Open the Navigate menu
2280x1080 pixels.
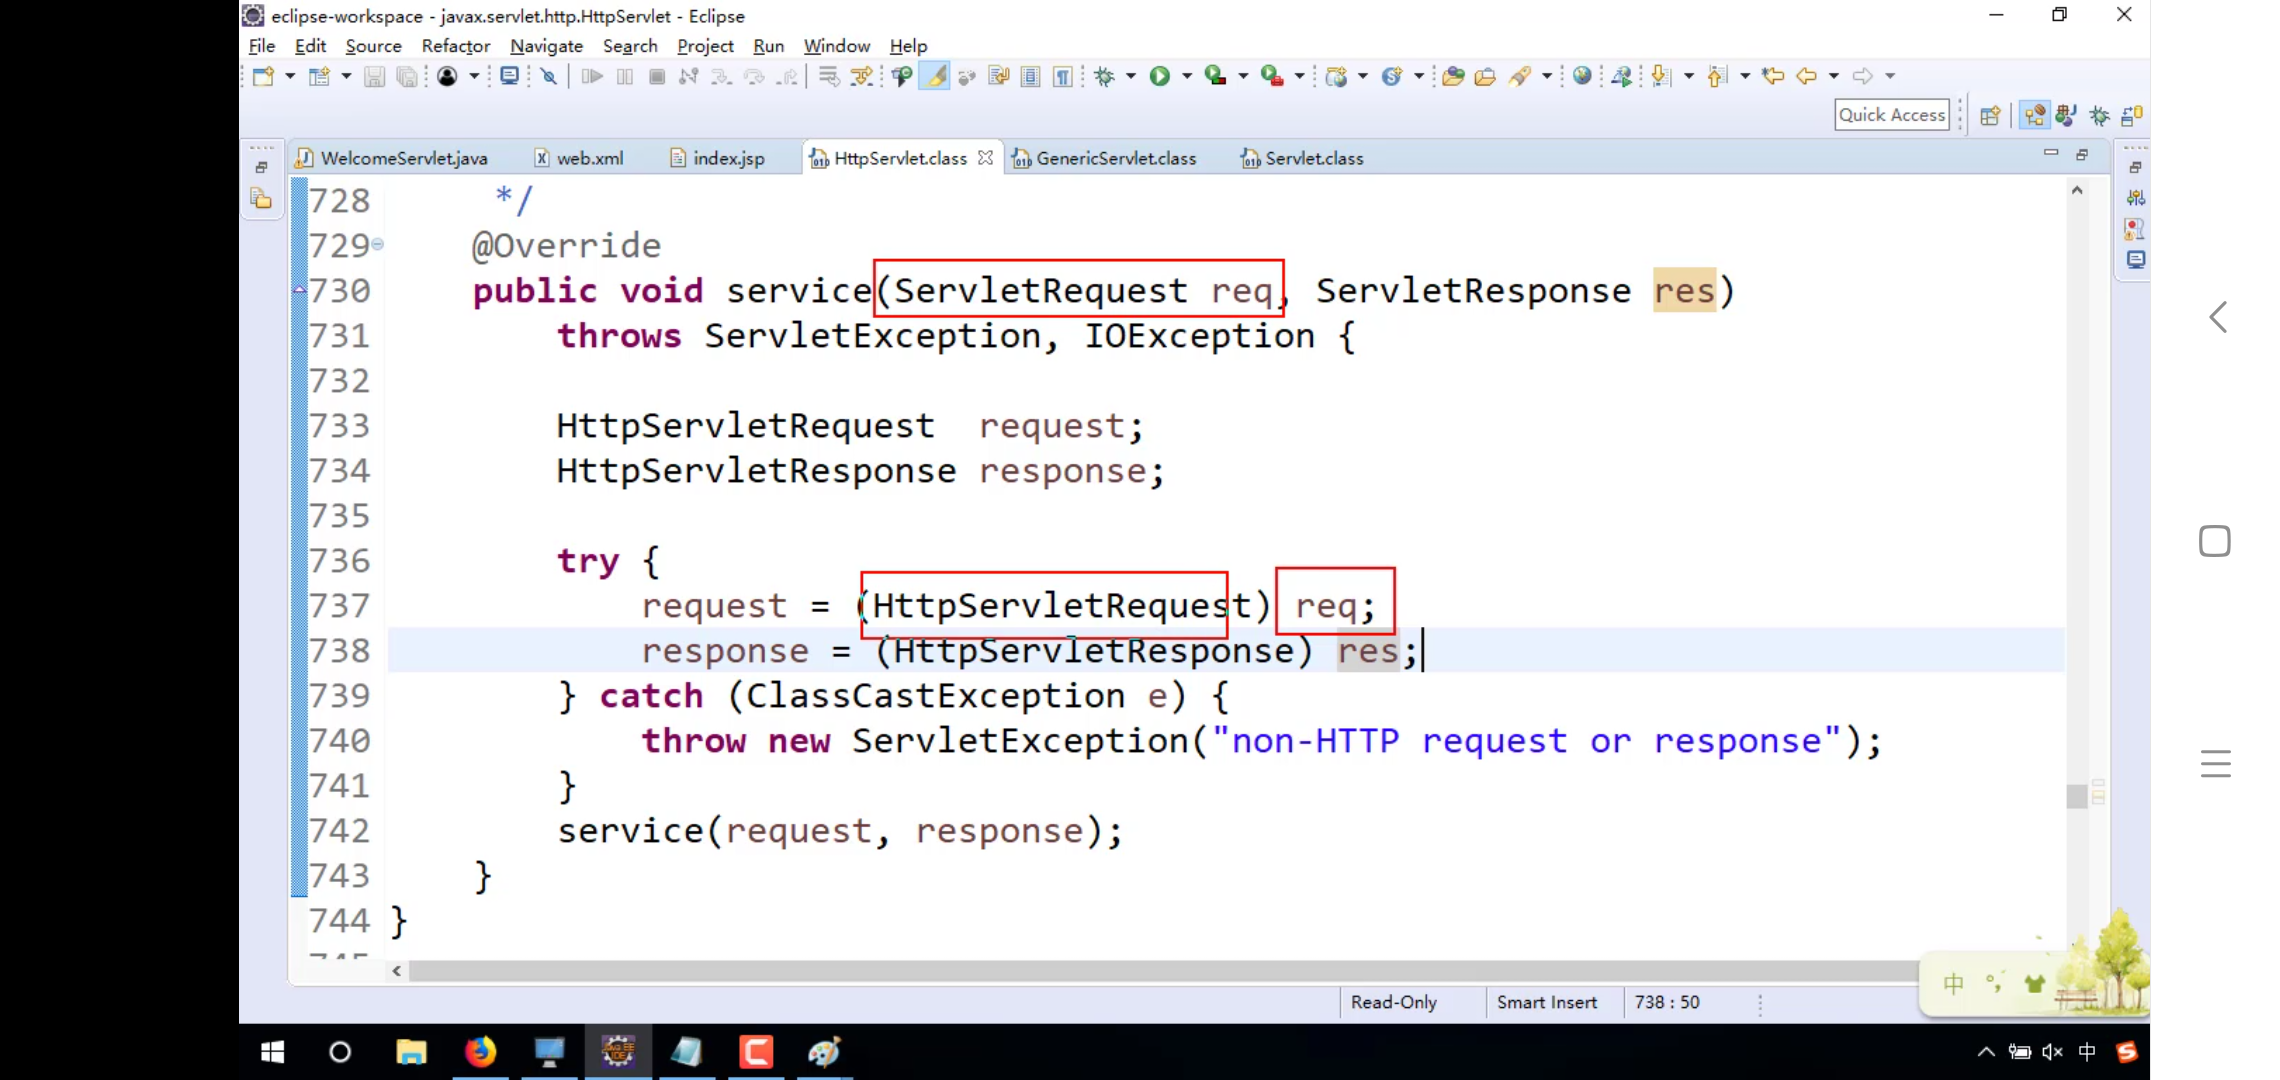click(x=546, y=46)
